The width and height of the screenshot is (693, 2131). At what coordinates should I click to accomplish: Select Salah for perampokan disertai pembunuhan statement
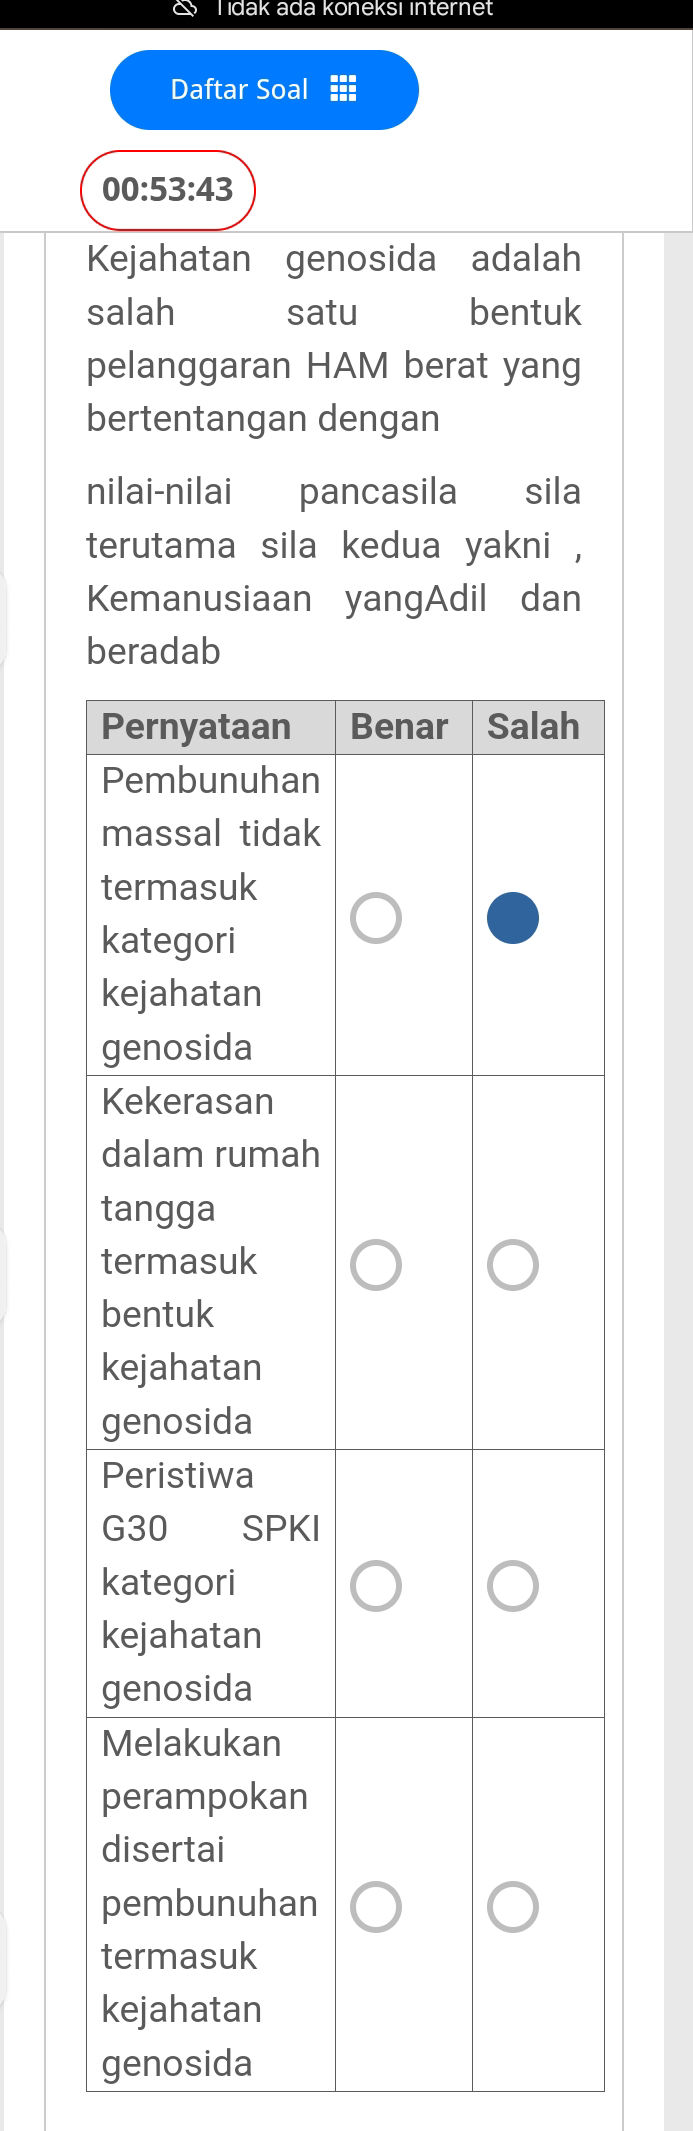coord(513,1906)
